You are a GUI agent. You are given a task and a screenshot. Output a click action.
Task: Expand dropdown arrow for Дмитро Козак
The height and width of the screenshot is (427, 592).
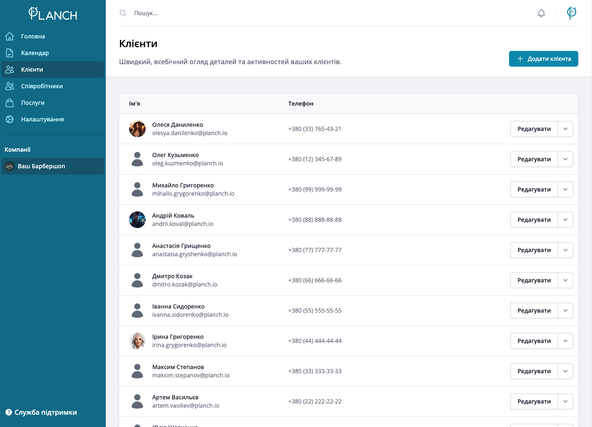click(x=565, y=280)
